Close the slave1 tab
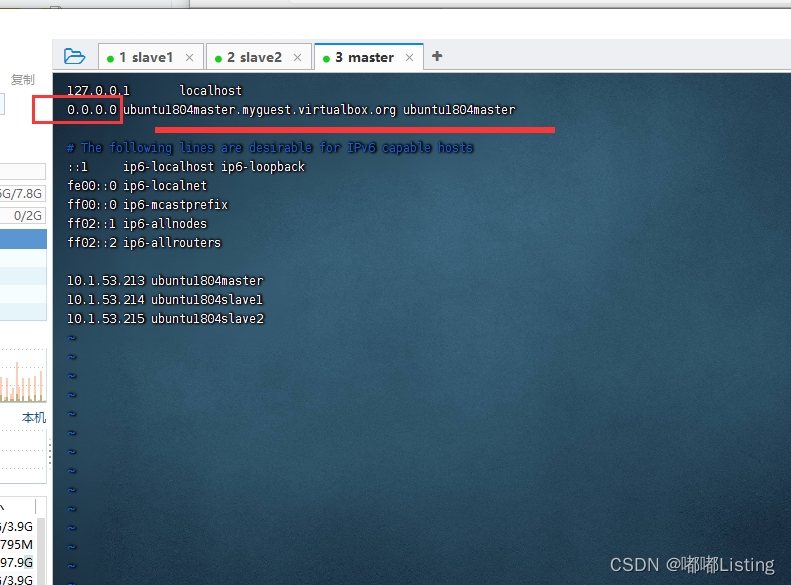 tap(190, 57)
